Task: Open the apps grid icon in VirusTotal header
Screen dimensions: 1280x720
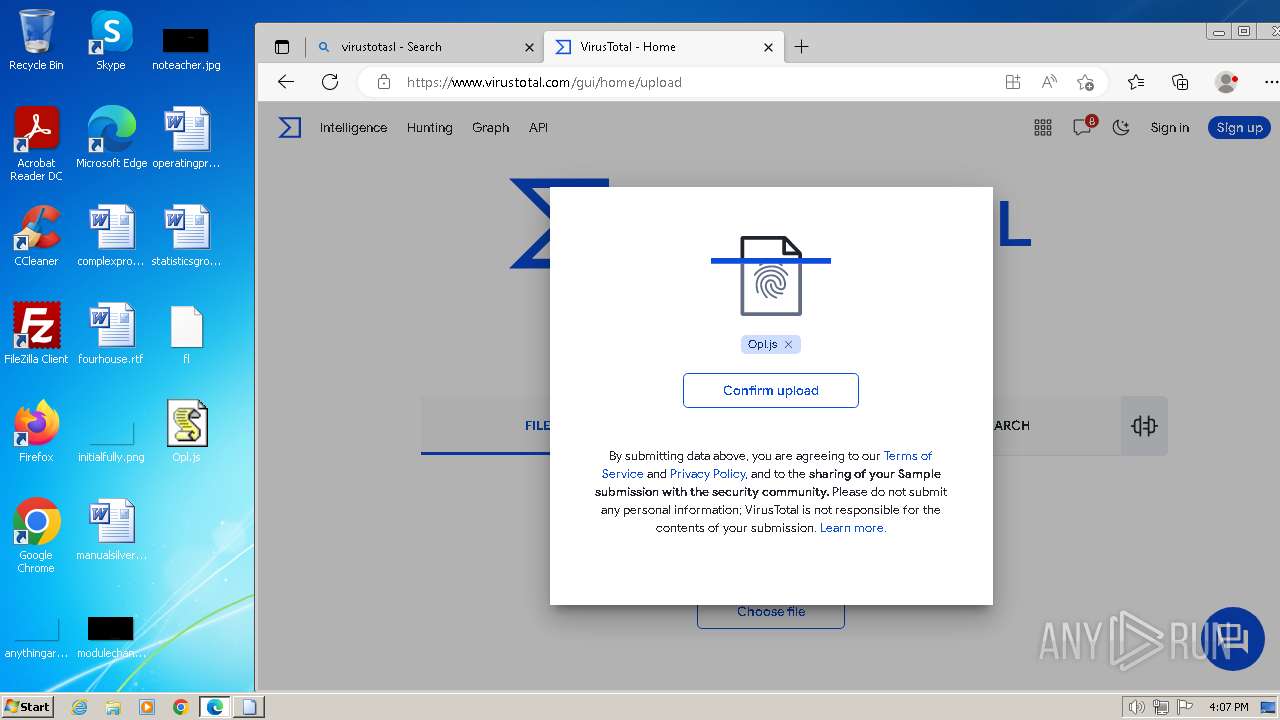Action: [x=1043, y=127]
